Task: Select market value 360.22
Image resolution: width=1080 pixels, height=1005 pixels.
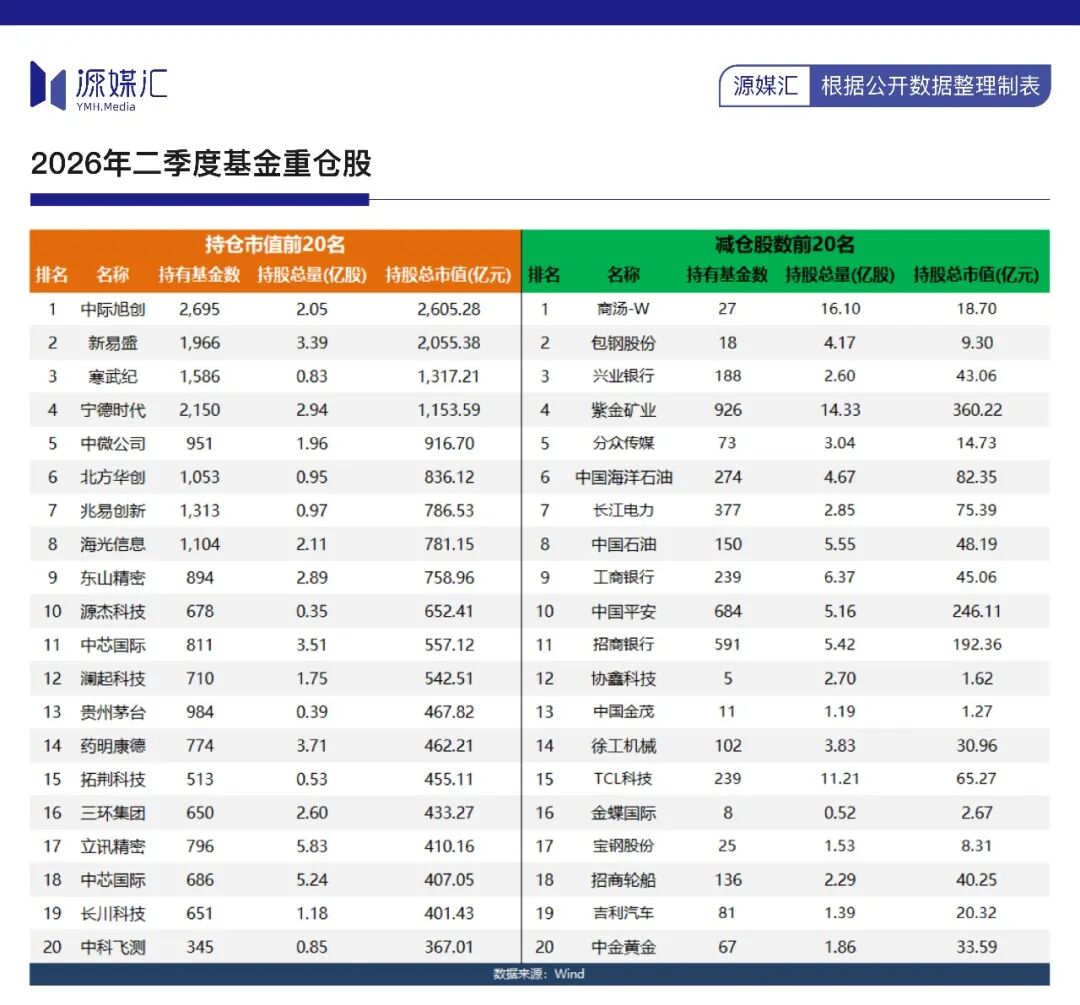Action: coord(977,410)
